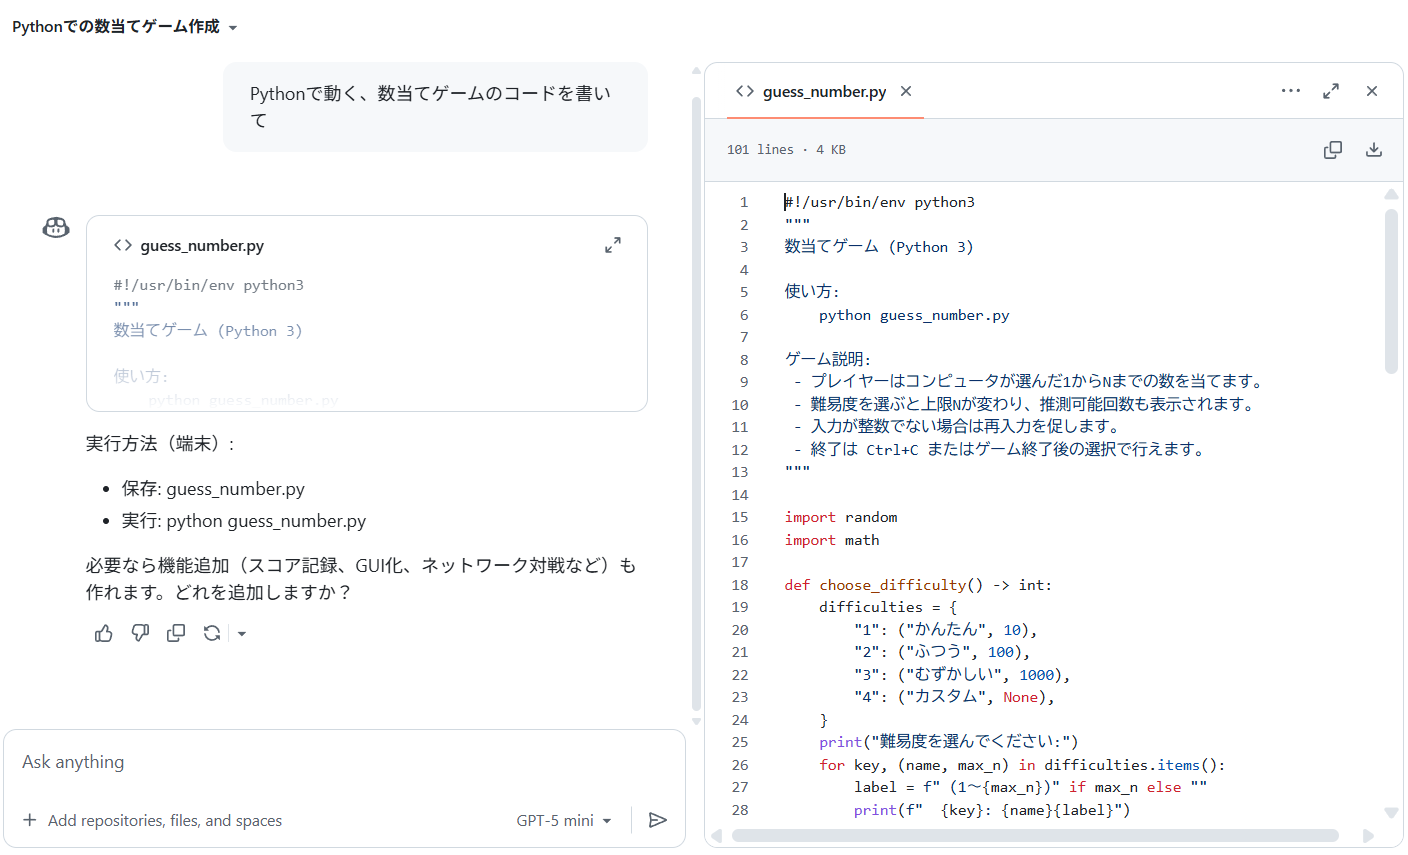Maximize the file preview panel
The image size is (1408, 855).
(1331, 91)
